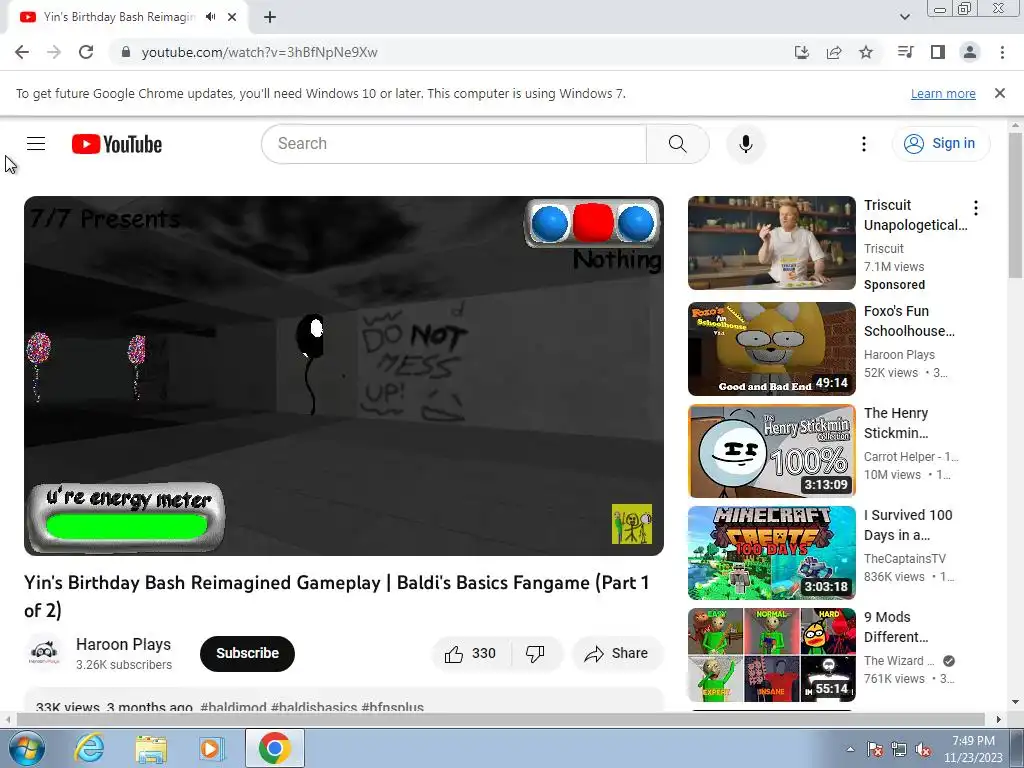Click the browser forward arrow
The width and height of the screenshot is (1024, 768).
pos(54,52)
